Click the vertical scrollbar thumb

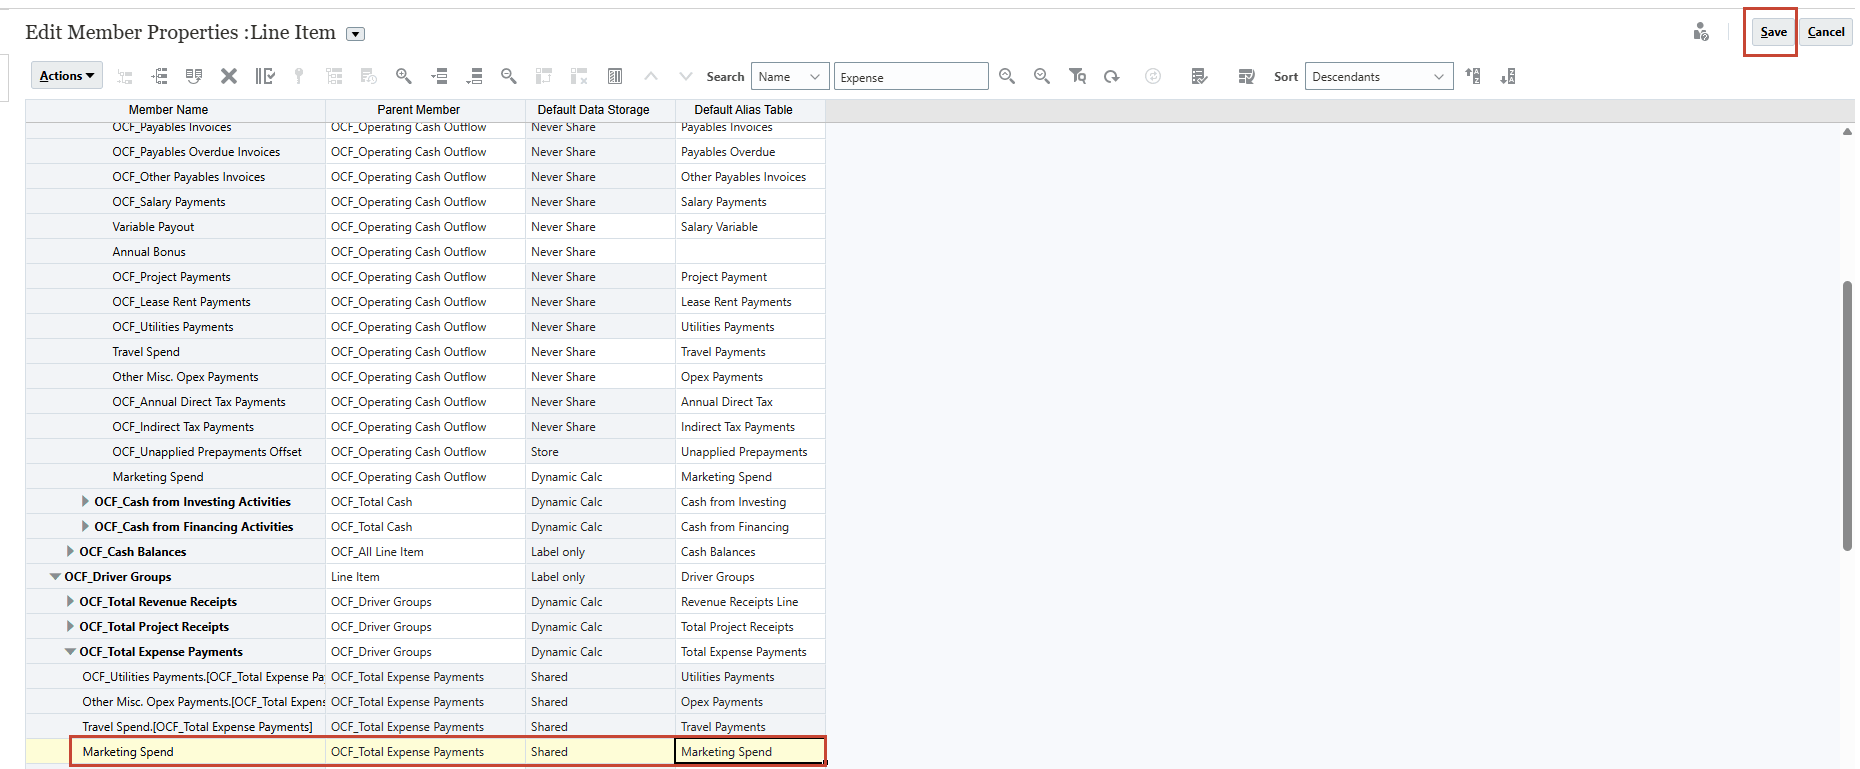coord(1847,415)
